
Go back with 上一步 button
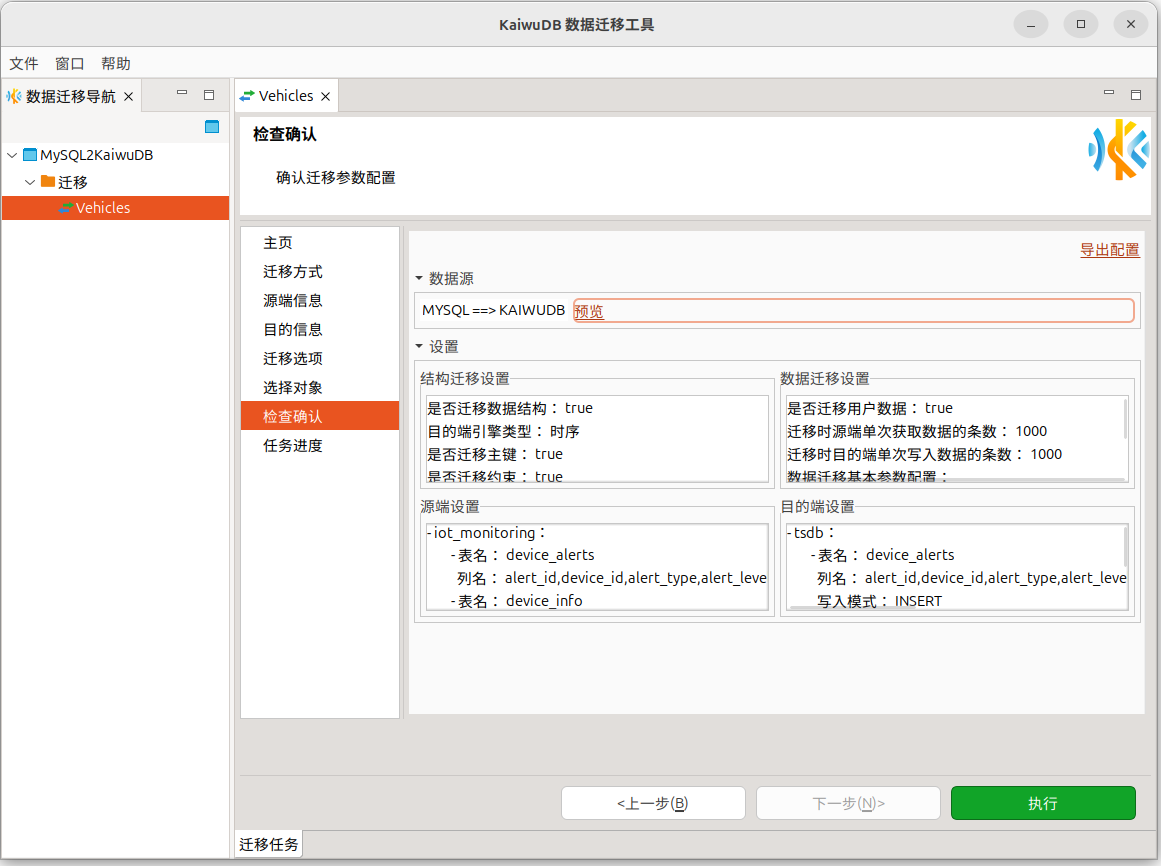(653, 803)
